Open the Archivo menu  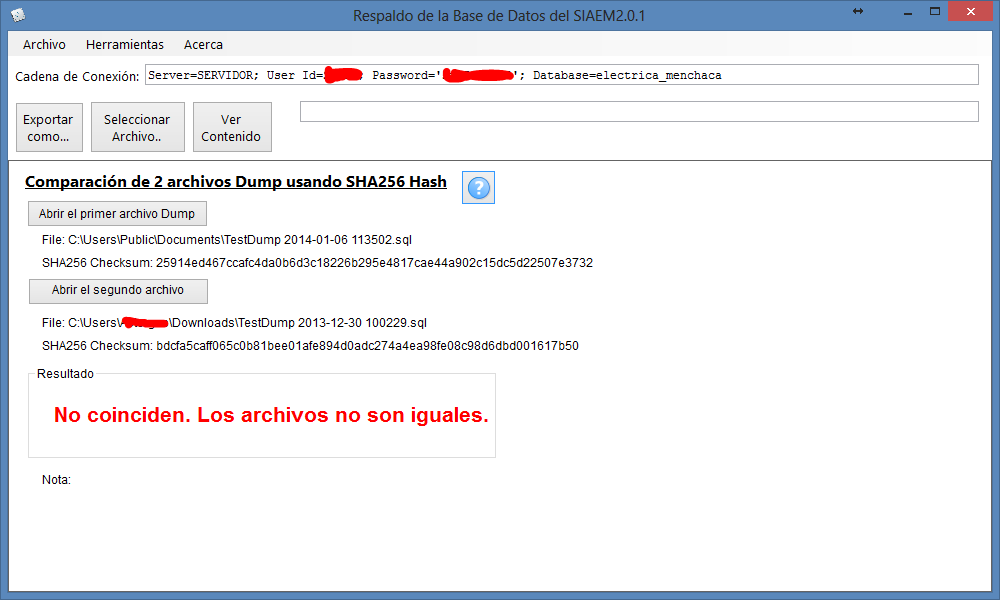[x=44, y=45]
